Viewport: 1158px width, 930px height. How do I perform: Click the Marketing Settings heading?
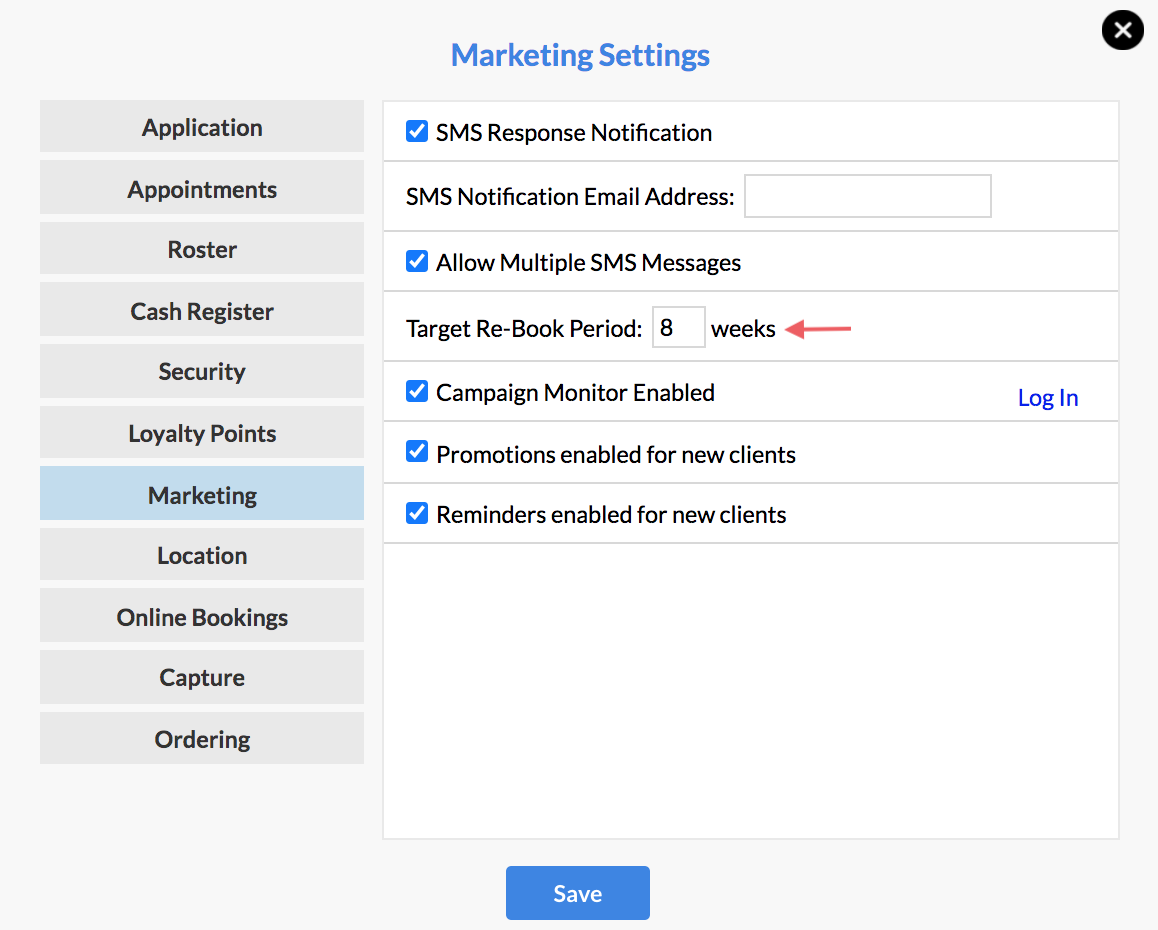click(x=580, y=55)
